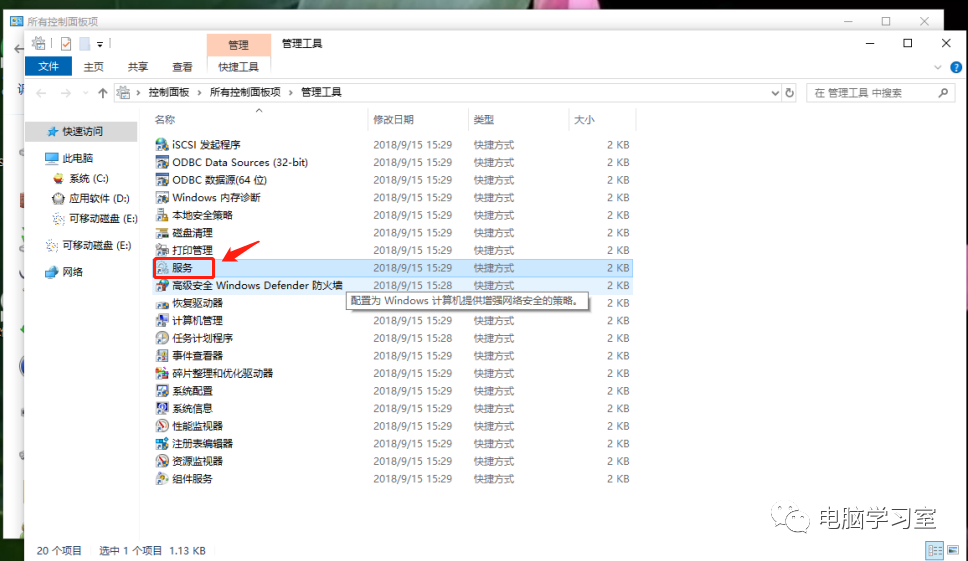Image resolution: width=968 pixels, height=561 pixels.
Task: Expand the ribbon with the chevron
Action: 937,67
